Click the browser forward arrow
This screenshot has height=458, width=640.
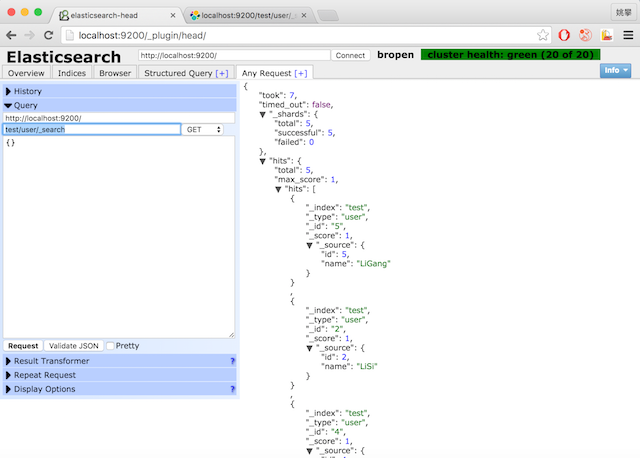coord(29,36)
